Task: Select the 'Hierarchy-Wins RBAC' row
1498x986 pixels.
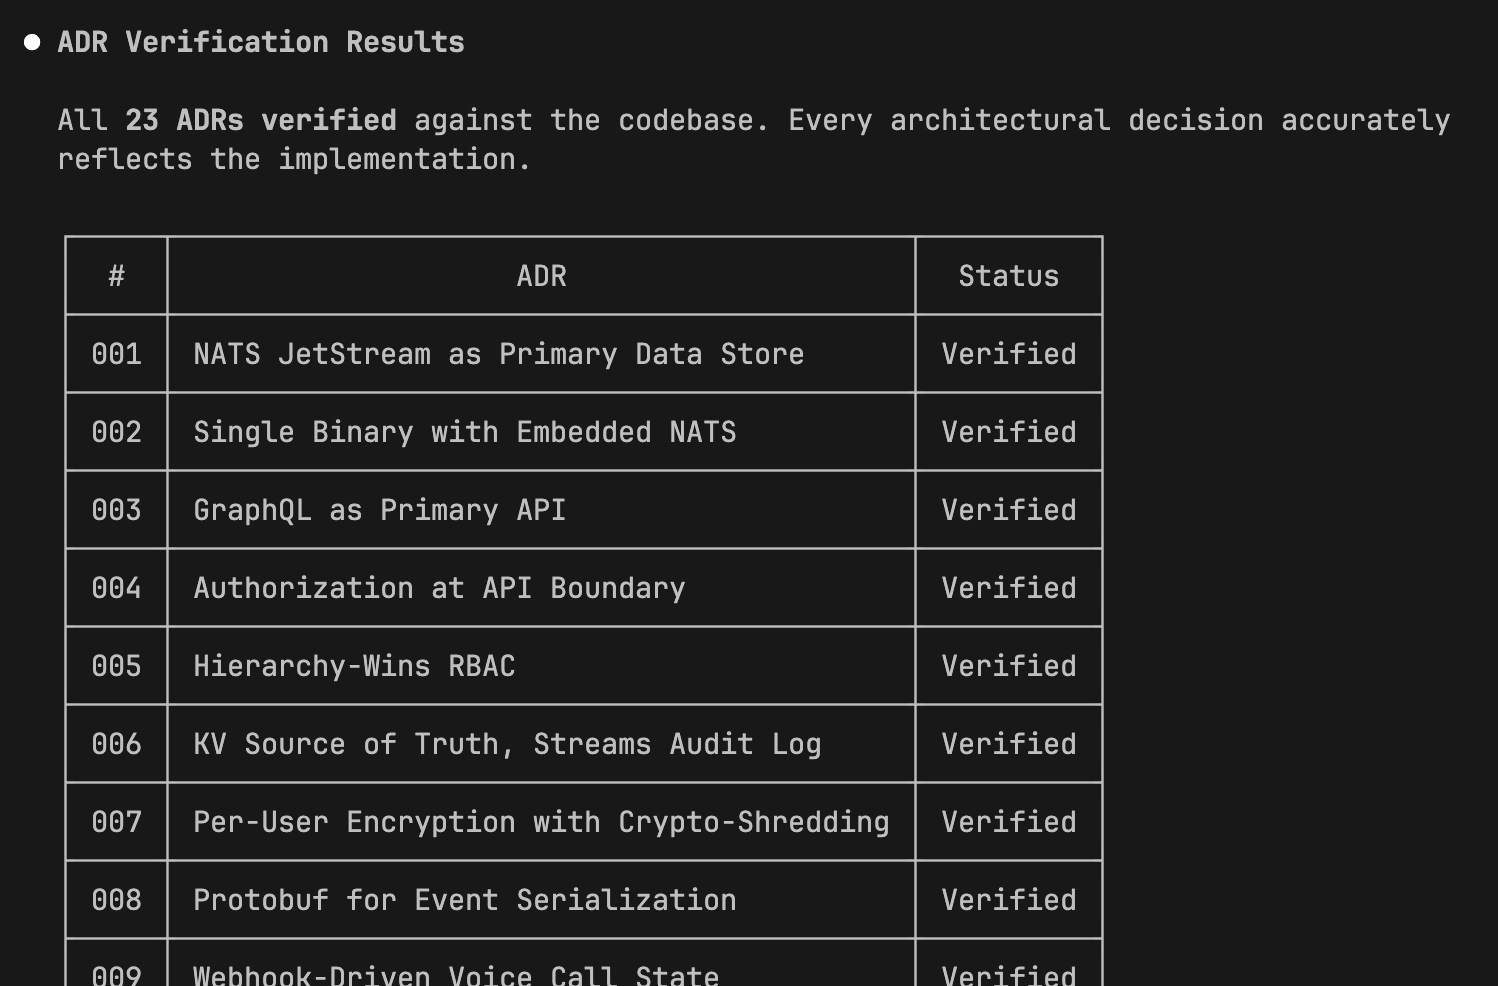Action: pos(354,666)
